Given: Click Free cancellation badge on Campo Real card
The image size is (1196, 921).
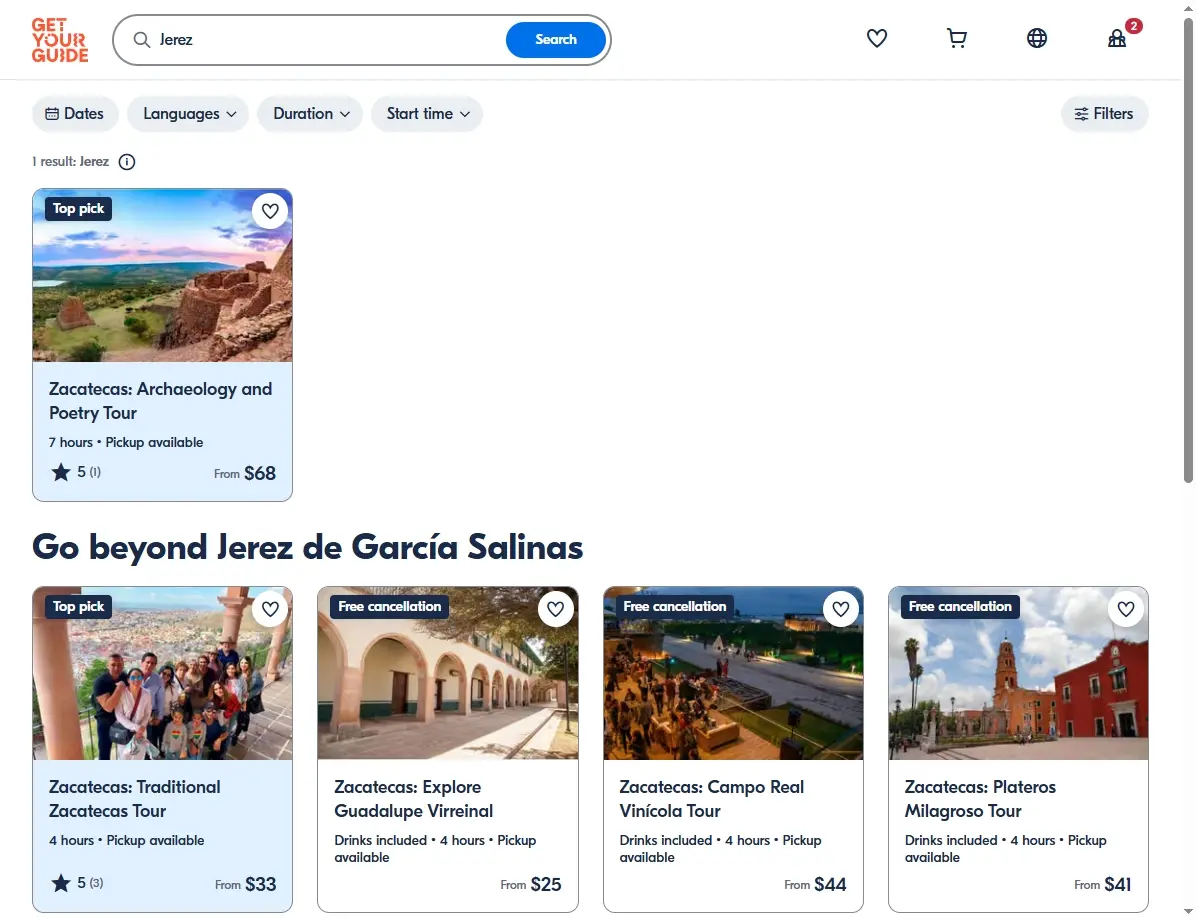Looking at the screenshot, I should [675, 607].
